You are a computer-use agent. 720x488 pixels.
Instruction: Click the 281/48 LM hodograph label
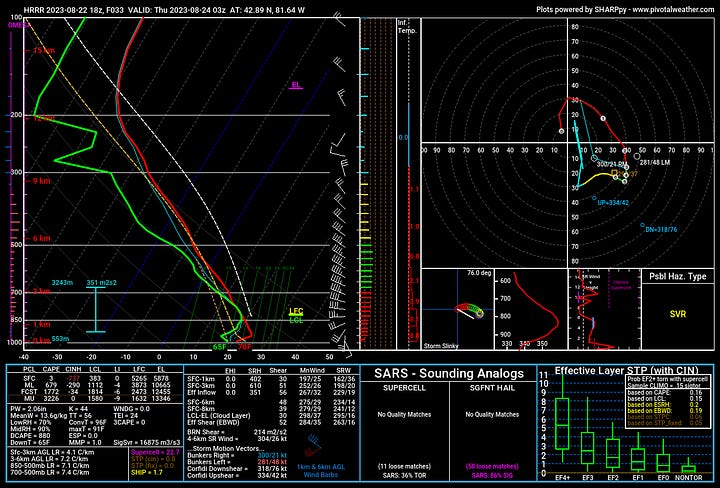tap(654, 163)
